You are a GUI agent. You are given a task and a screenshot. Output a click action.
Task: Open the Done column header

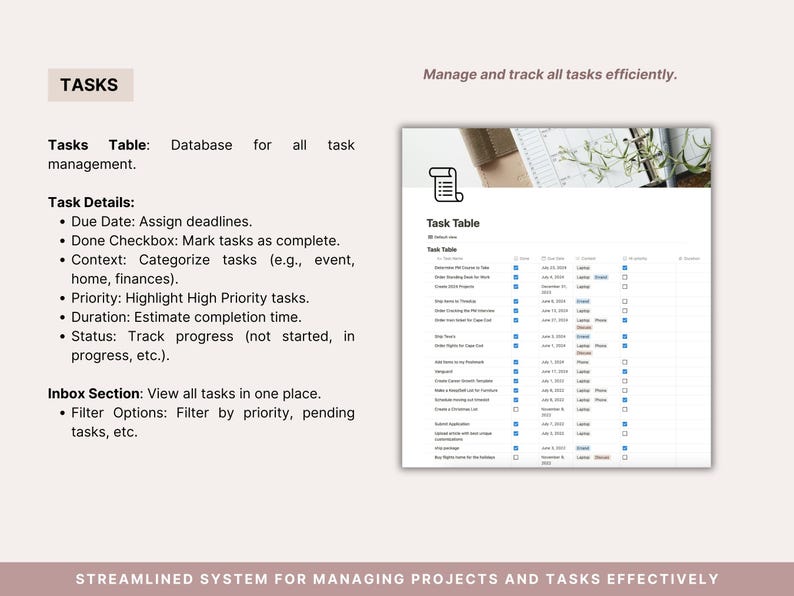click(522, 258)
